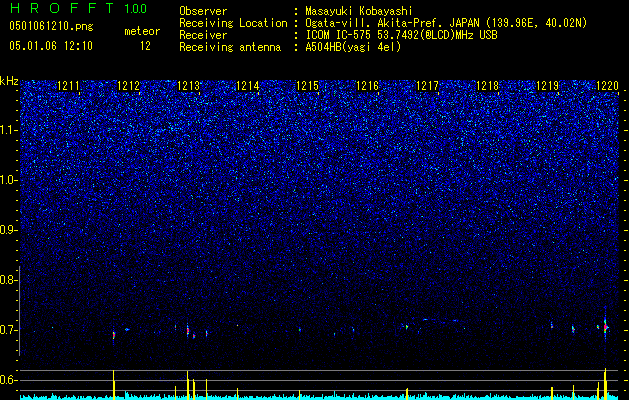Screen dimensions: 629x400
Task: Click the 1218 time marker
Action: pyautogui.click(x=487, y=86)
